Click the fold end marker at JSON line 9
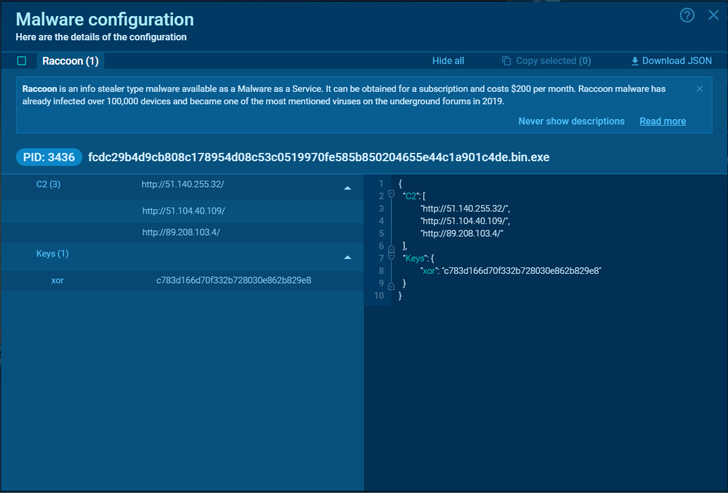 pyautogui.click(x=391, y=286)
